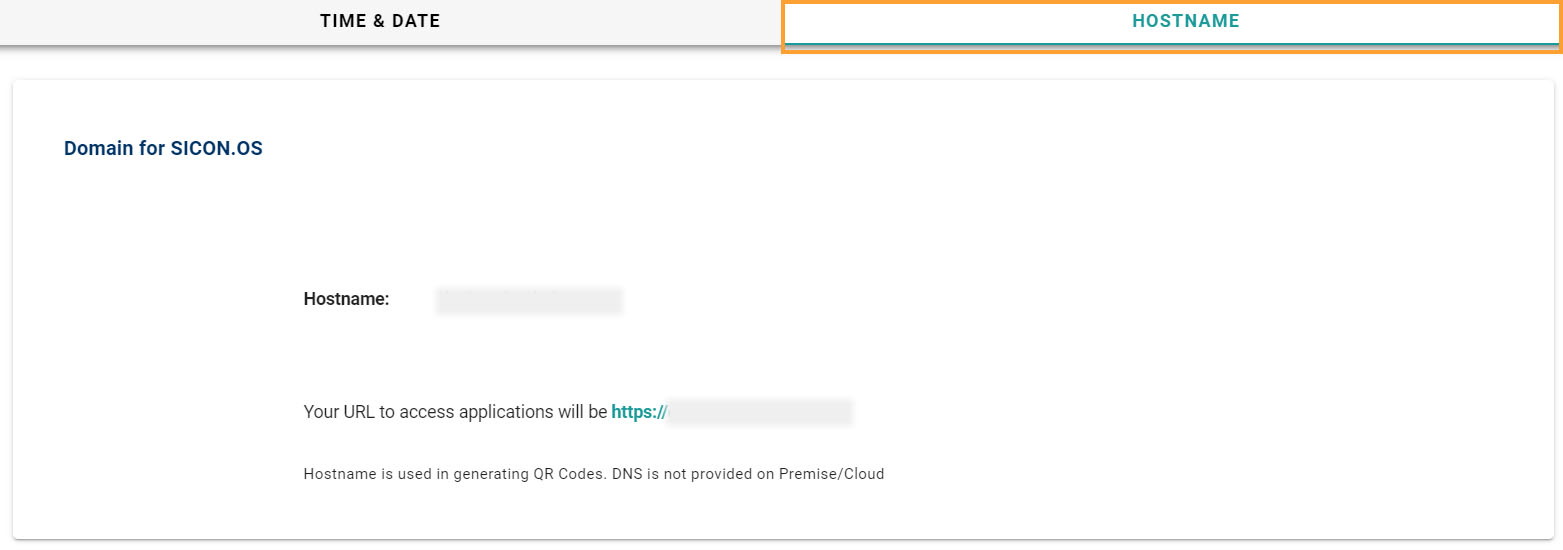The height and width of the screenshot is (550, 1563).
Task: Click the teal underline of HOSTNAME tab
Action: coord(1171,45)
